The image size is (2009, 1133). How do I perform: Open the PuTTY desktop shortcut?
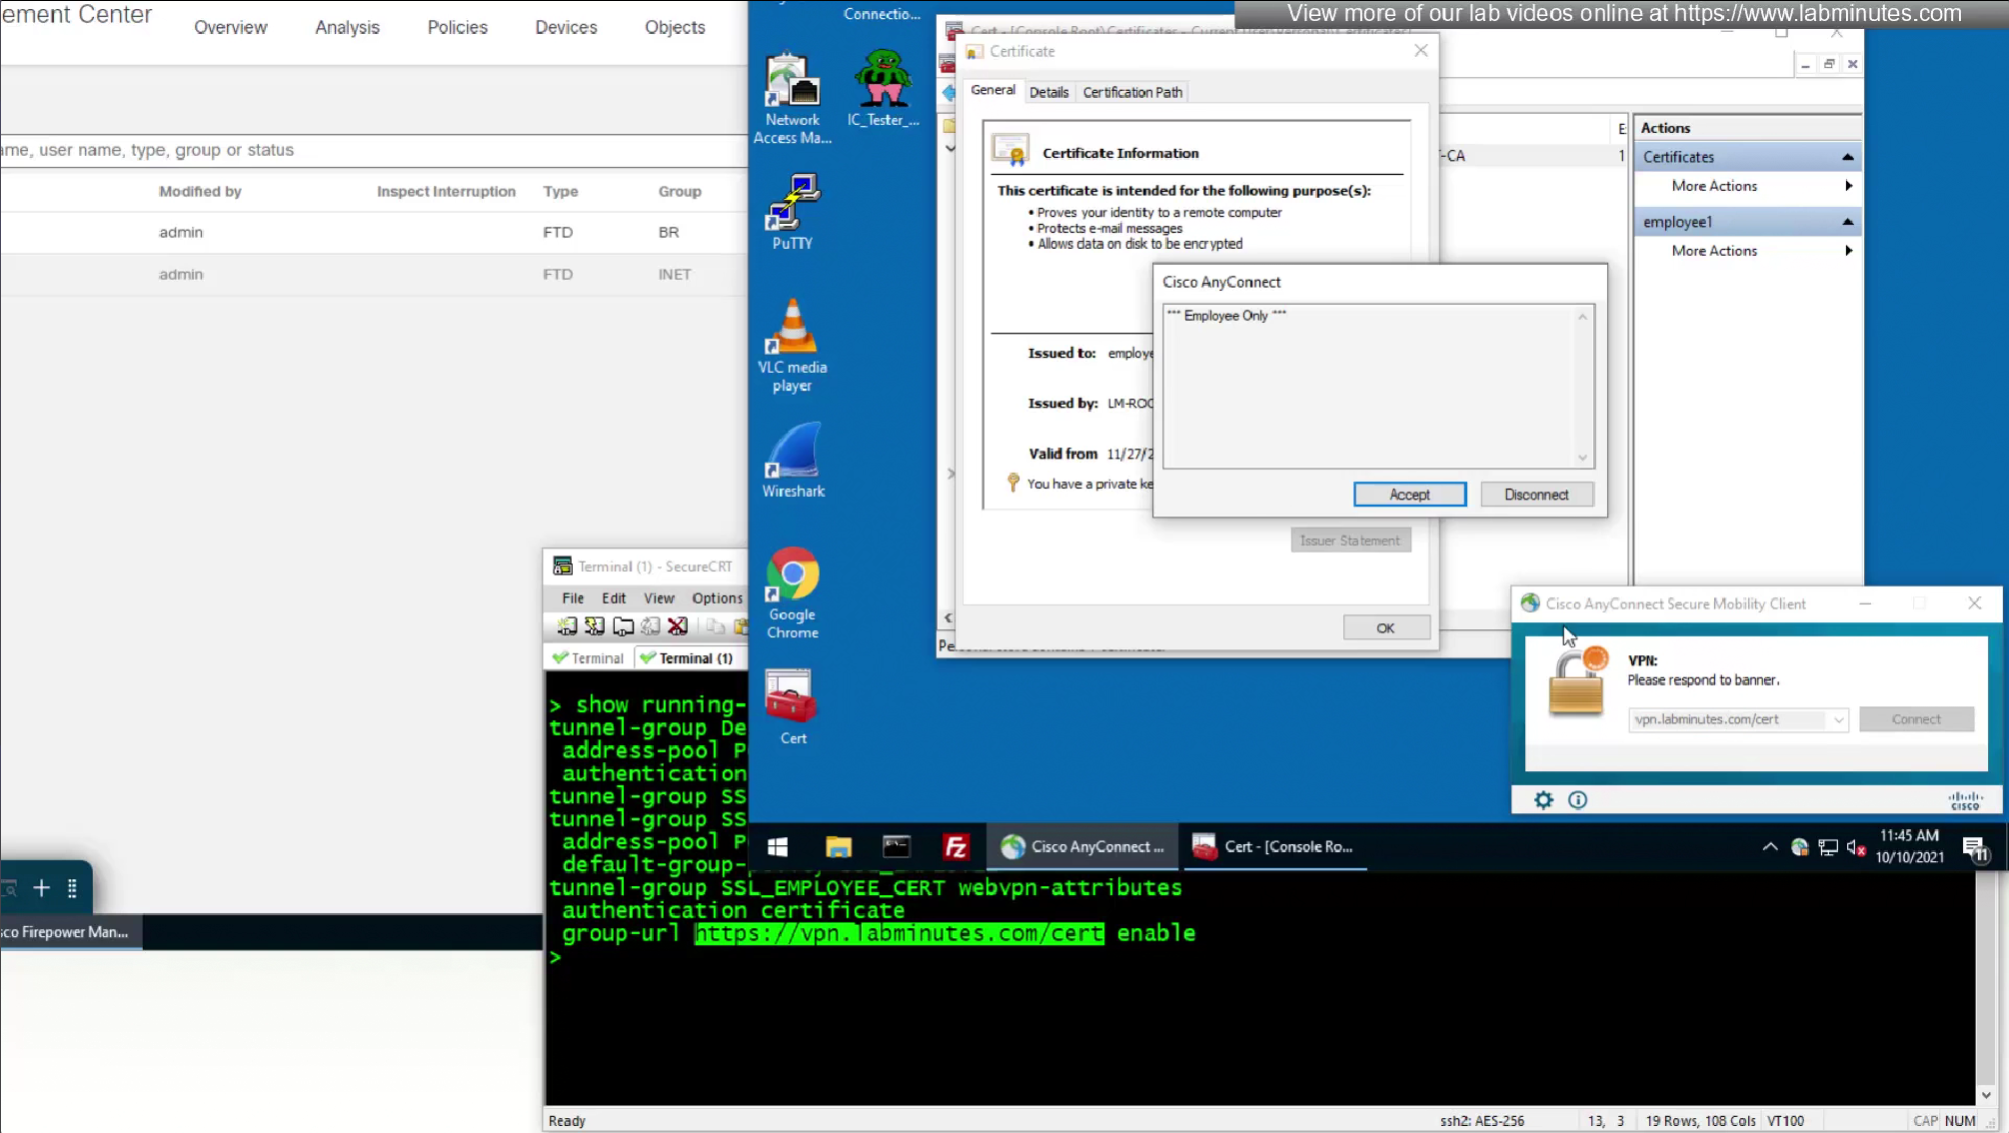pyautogui.click(x=792, y=208)
